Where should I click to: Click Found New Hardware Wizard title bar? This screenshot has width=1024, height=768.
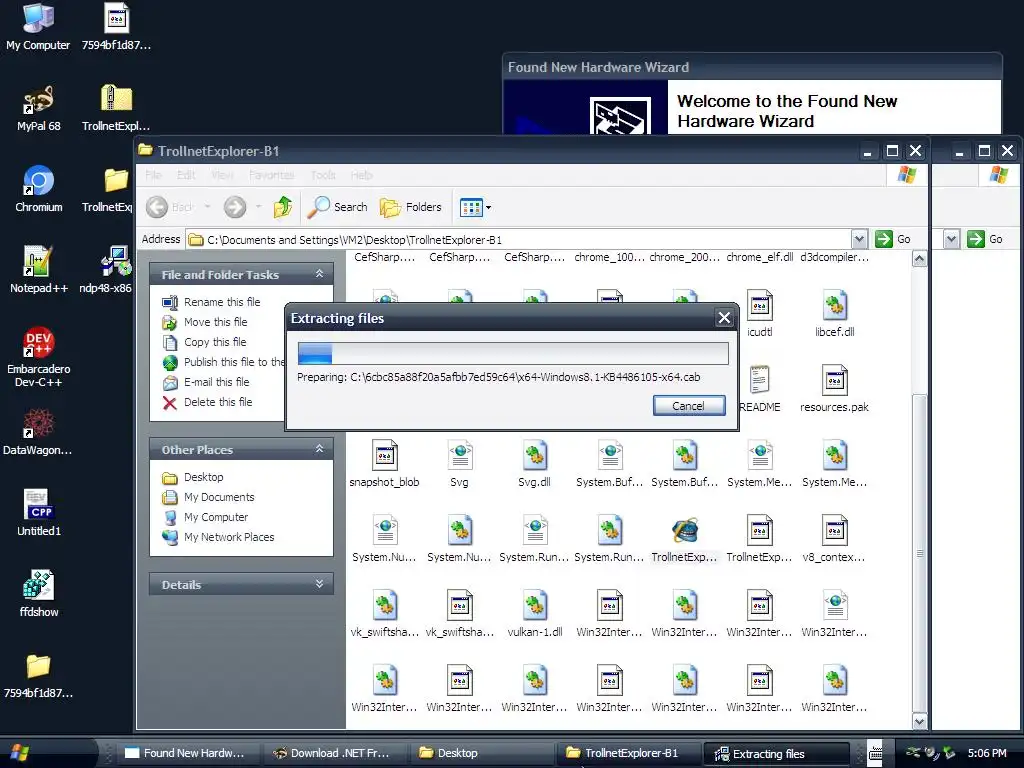[752, 67]
